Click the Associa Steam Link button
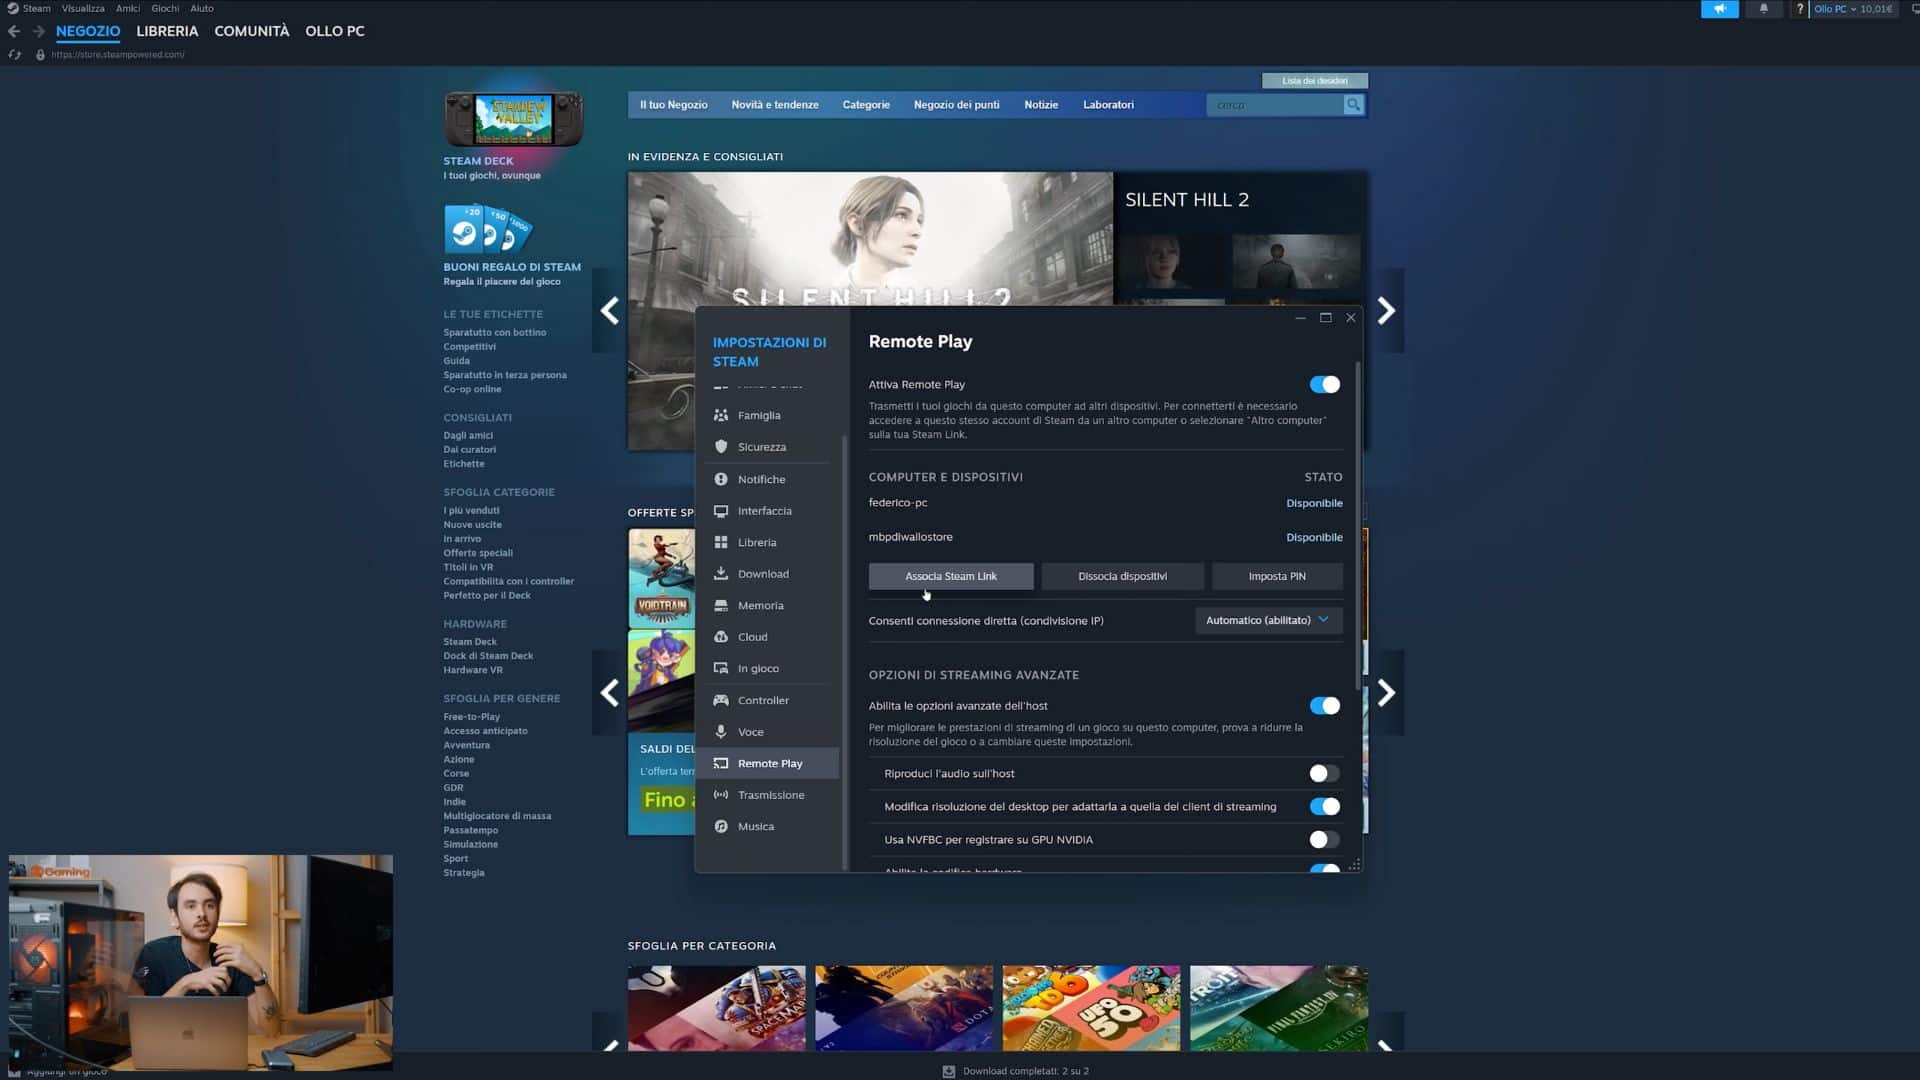 [x=951, y=576]
